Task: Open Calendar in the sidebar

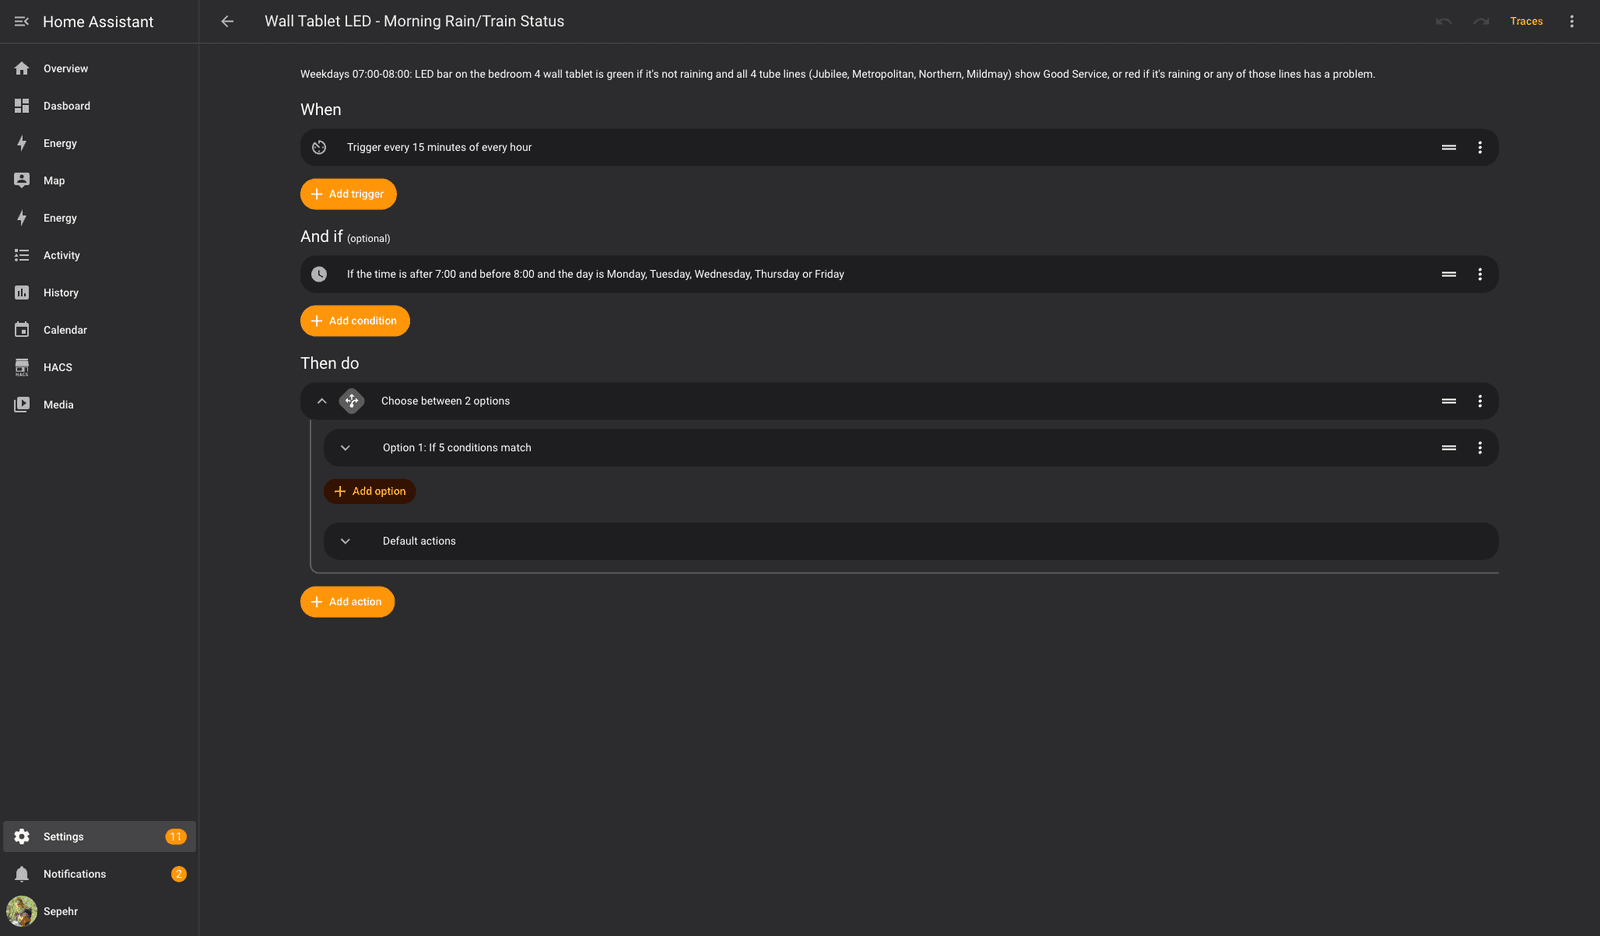Action: pyautogui.click(x=99, y=330)
